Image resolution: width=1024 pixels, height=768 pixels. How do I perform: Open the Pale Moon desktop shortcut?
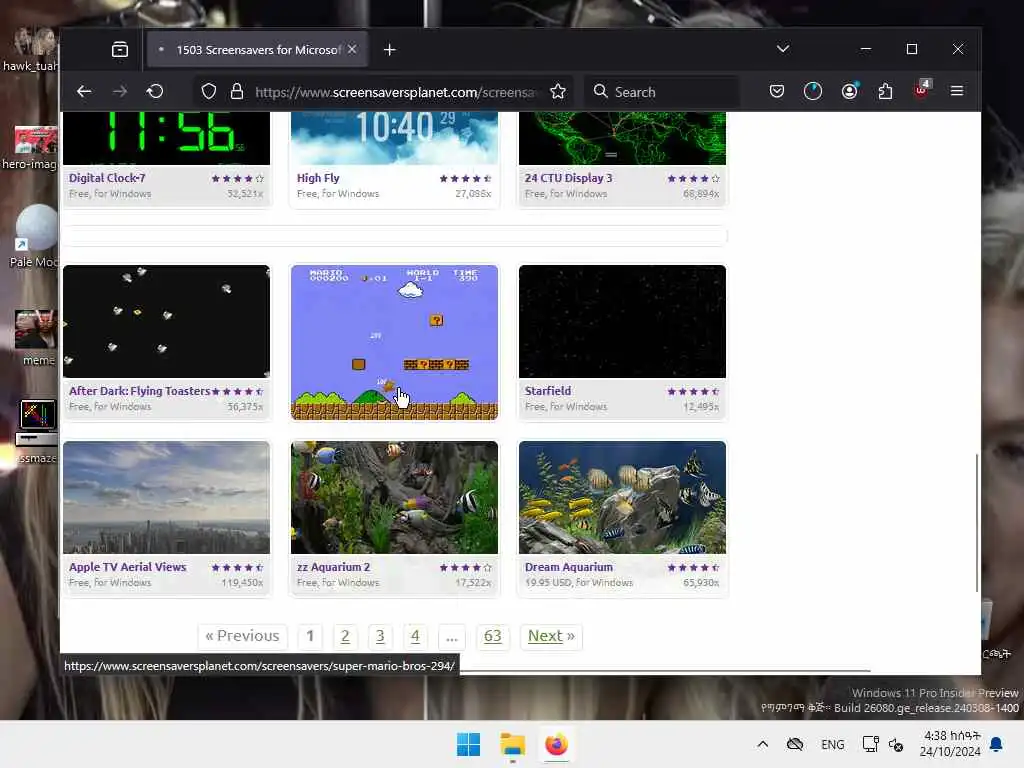click(x=35, y=236)
